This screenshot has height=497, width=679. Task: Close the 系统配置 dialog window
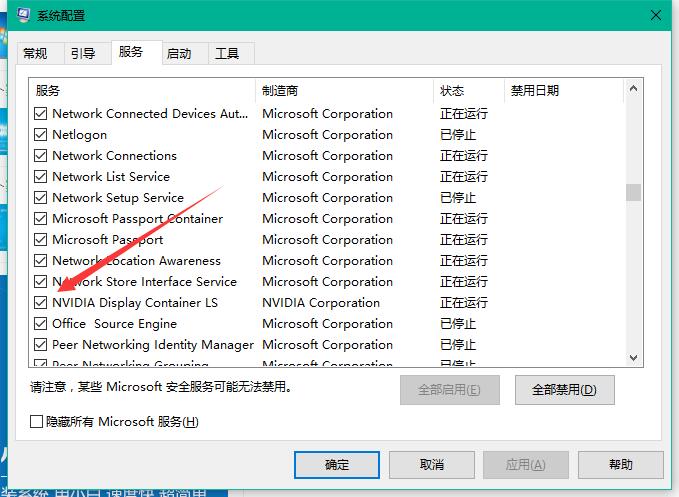point(656,15)
